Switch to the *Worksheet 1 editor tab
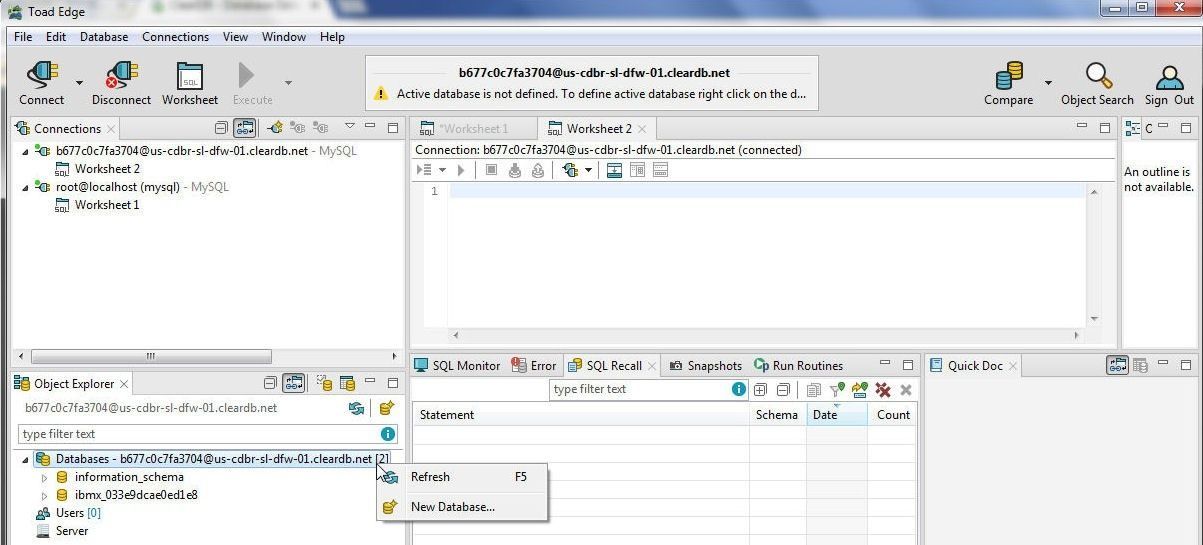 [473, 128]
